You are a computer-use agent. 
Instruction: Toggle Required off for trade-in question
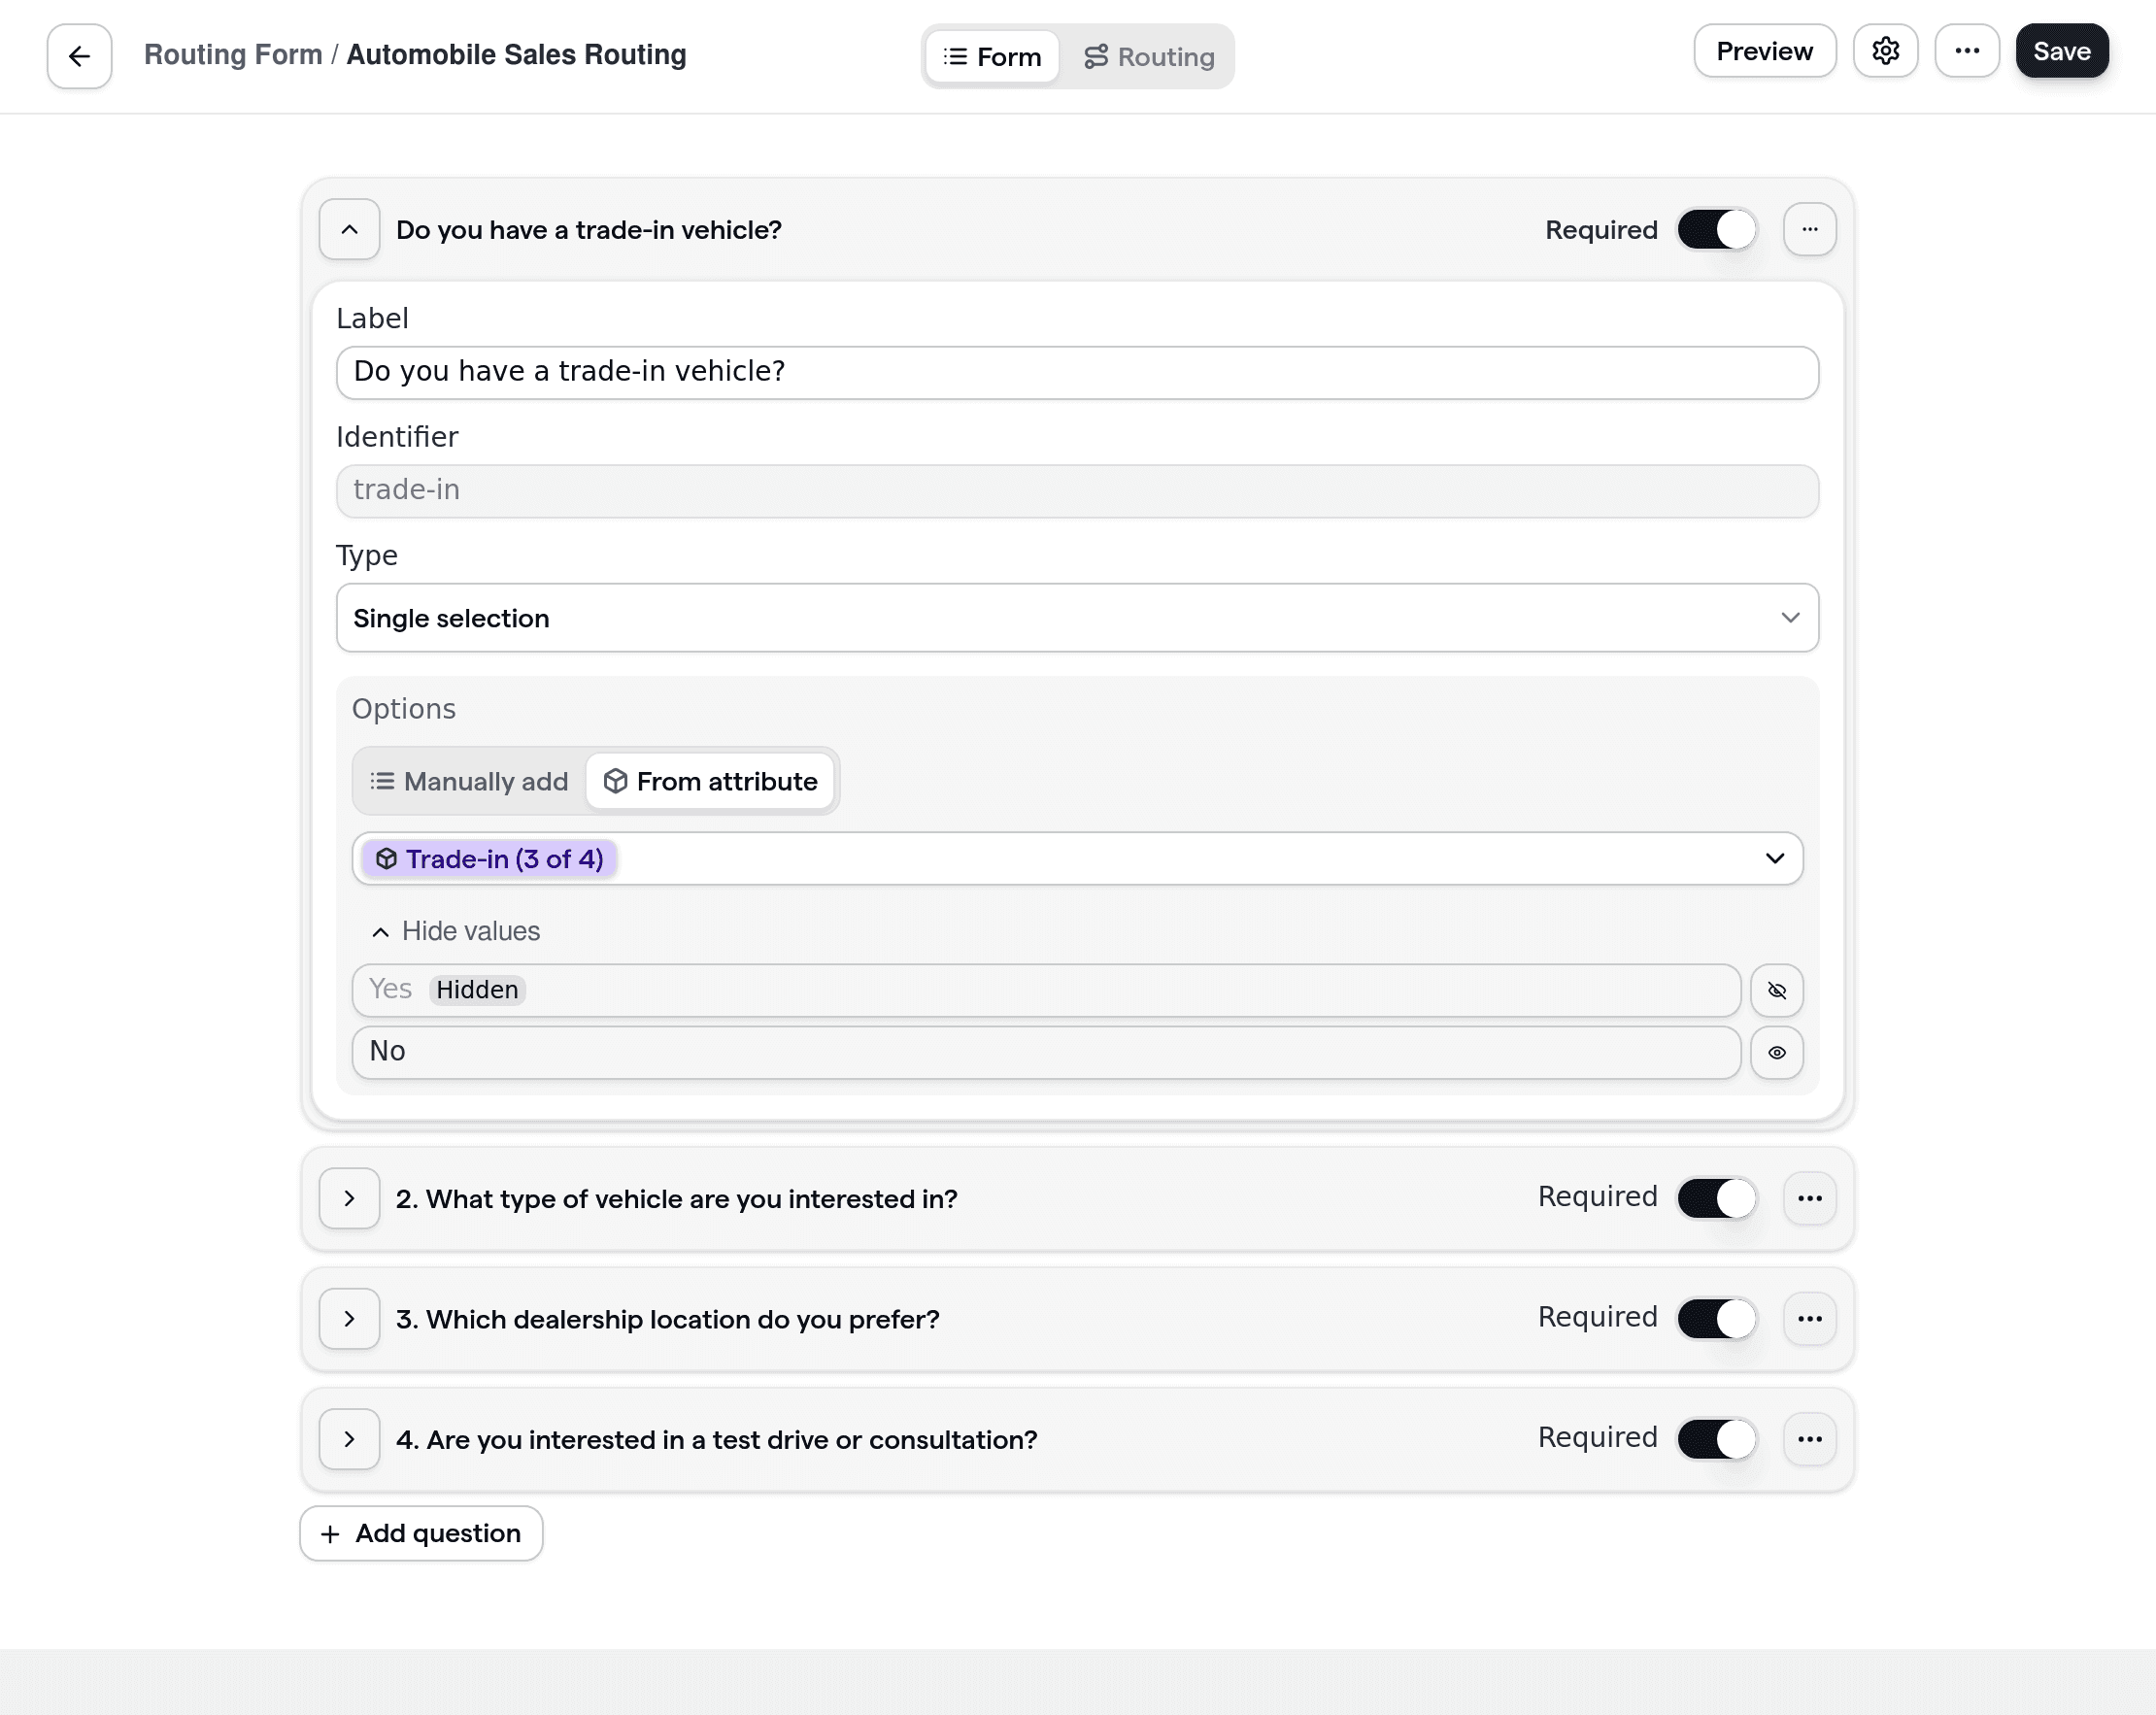coord(1716,229)
